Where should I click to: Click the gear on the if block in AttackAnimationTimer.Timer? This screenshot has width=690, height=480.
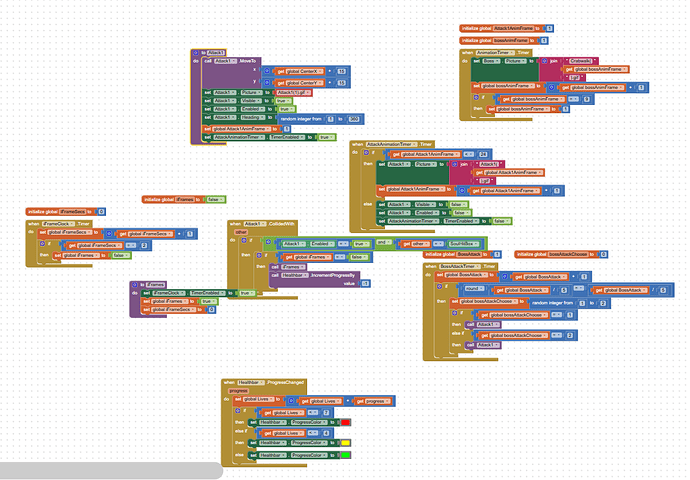coord(368,153)
